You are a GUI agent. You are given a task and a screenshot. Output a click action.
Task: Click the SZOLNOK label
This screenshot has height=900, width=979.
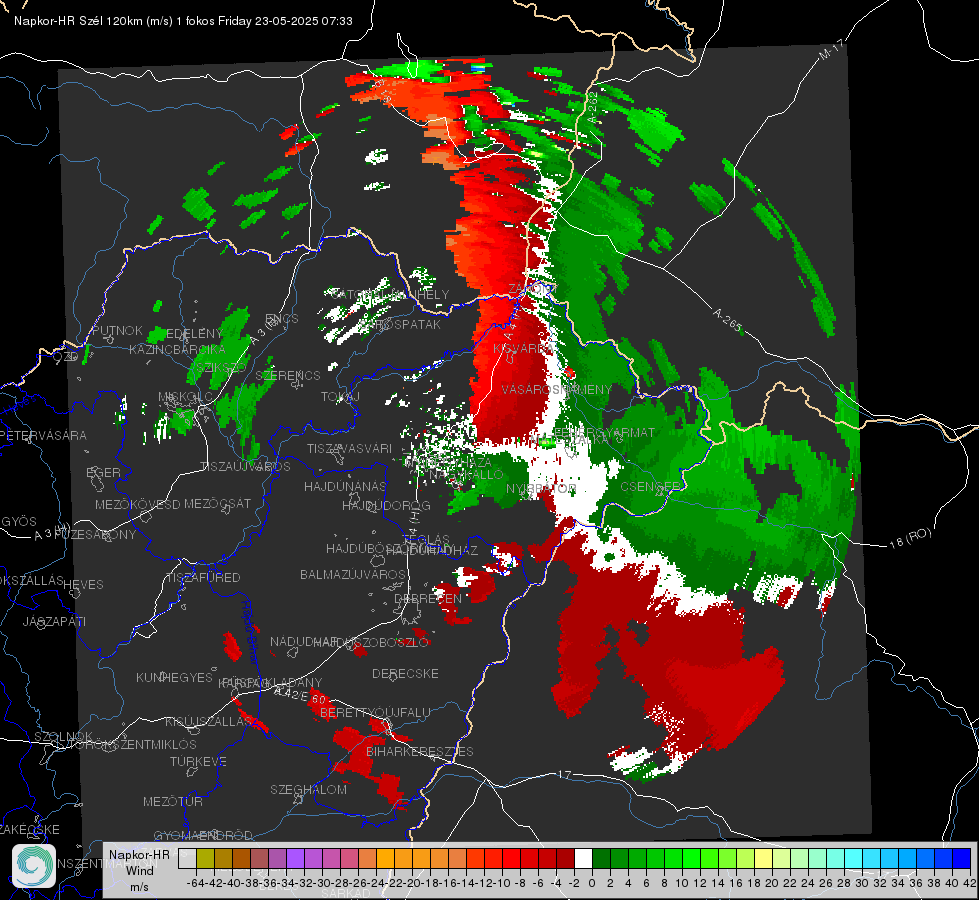[x=63, y=736]
